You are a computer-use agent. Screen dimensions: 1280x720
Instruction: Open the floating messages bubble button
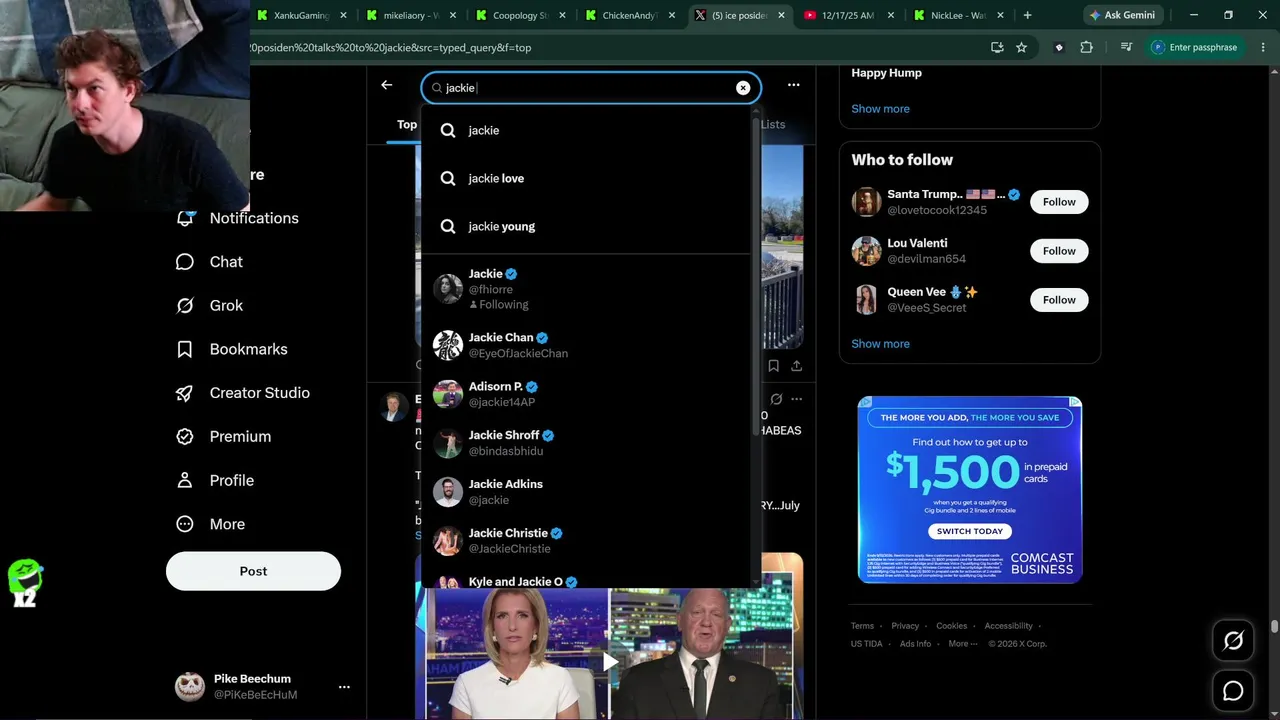1233,691
